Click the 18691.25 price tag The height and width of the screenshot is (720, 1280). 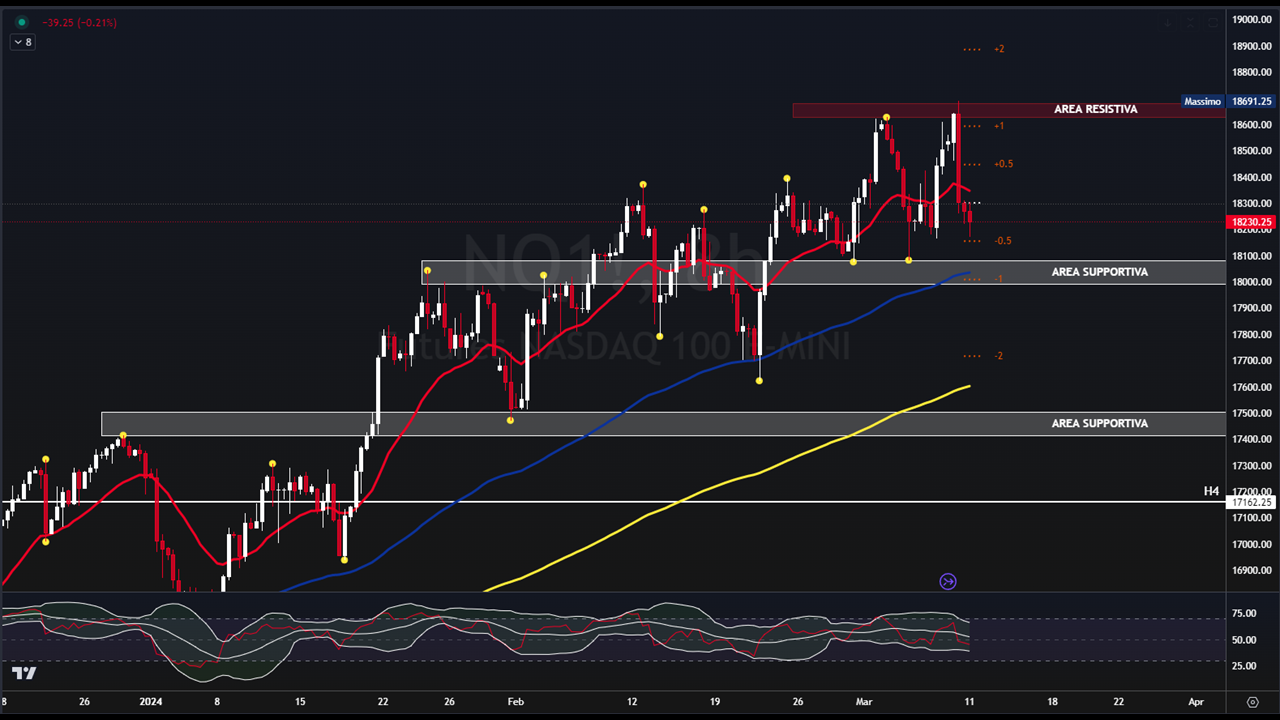tap(1252, 101)
